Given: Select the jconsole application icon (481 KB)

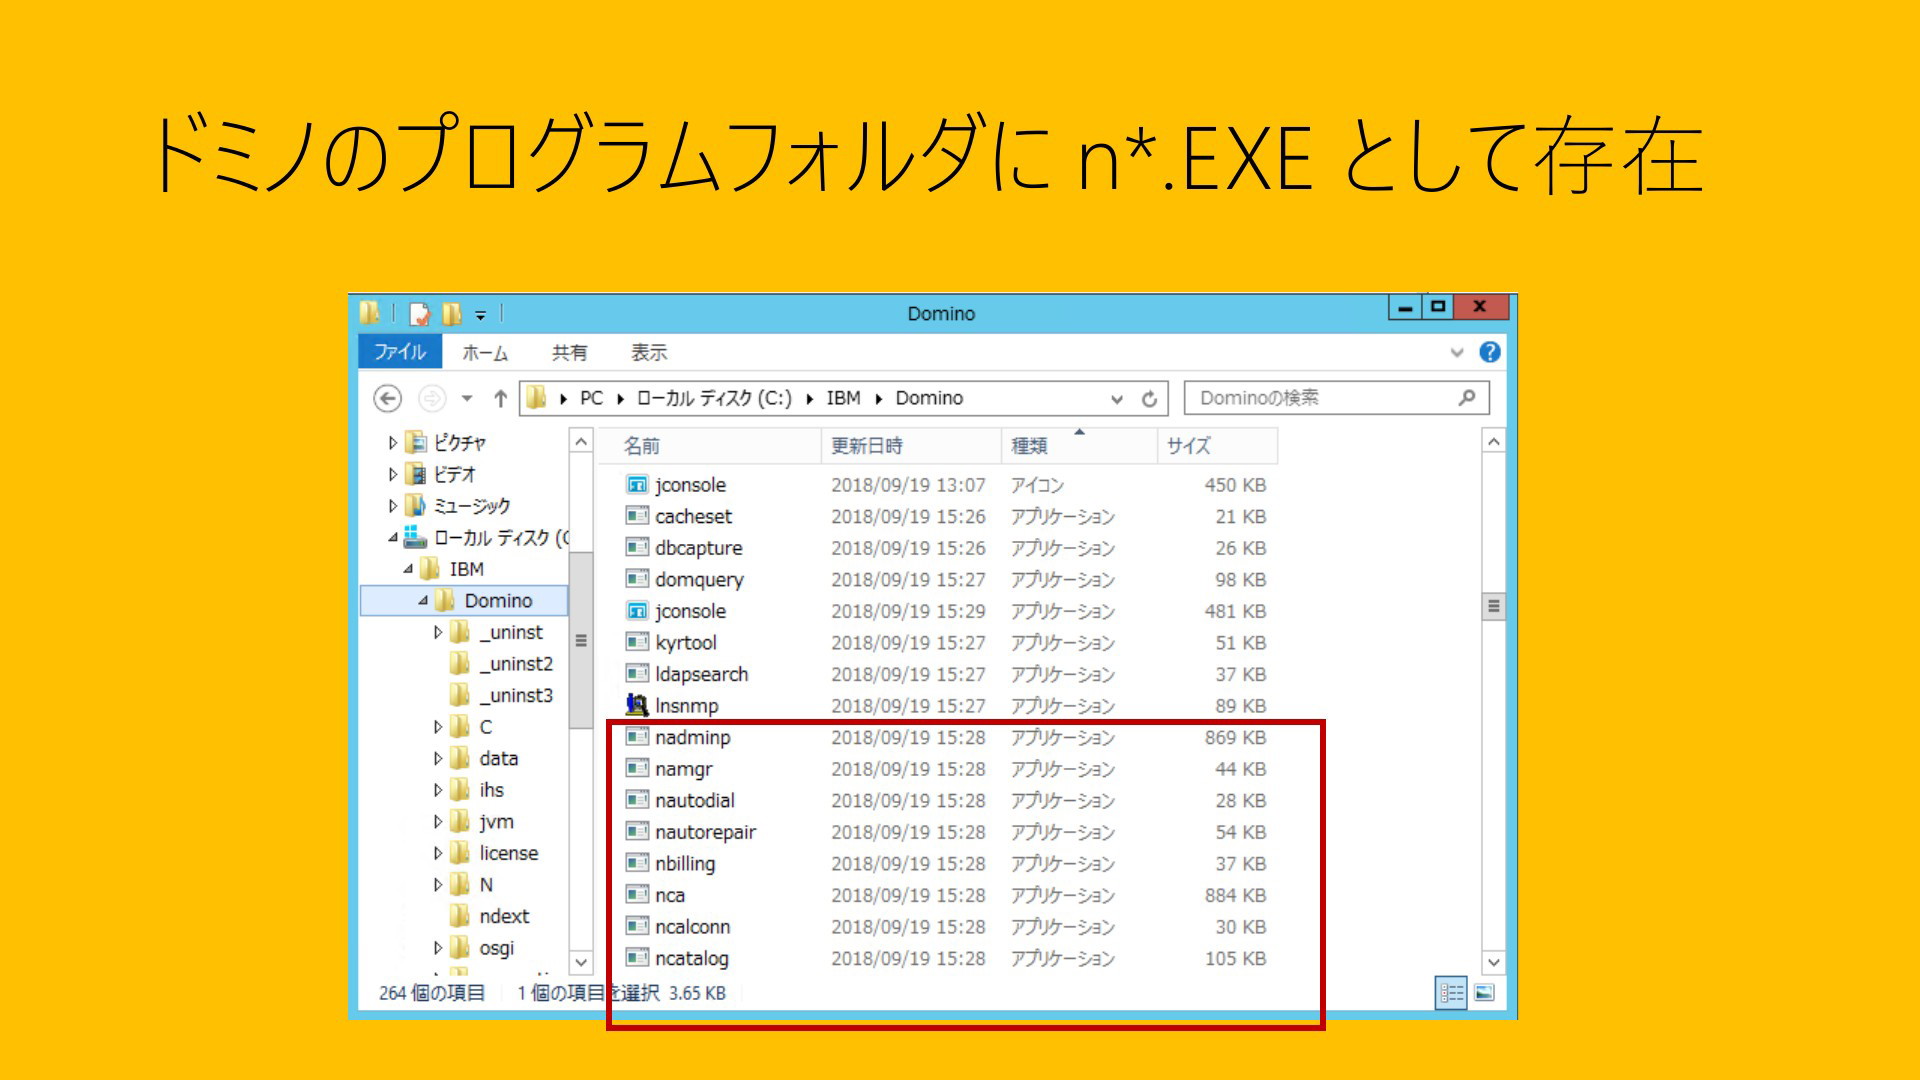Looking at the screenshot, I should [x=637, y=611].
